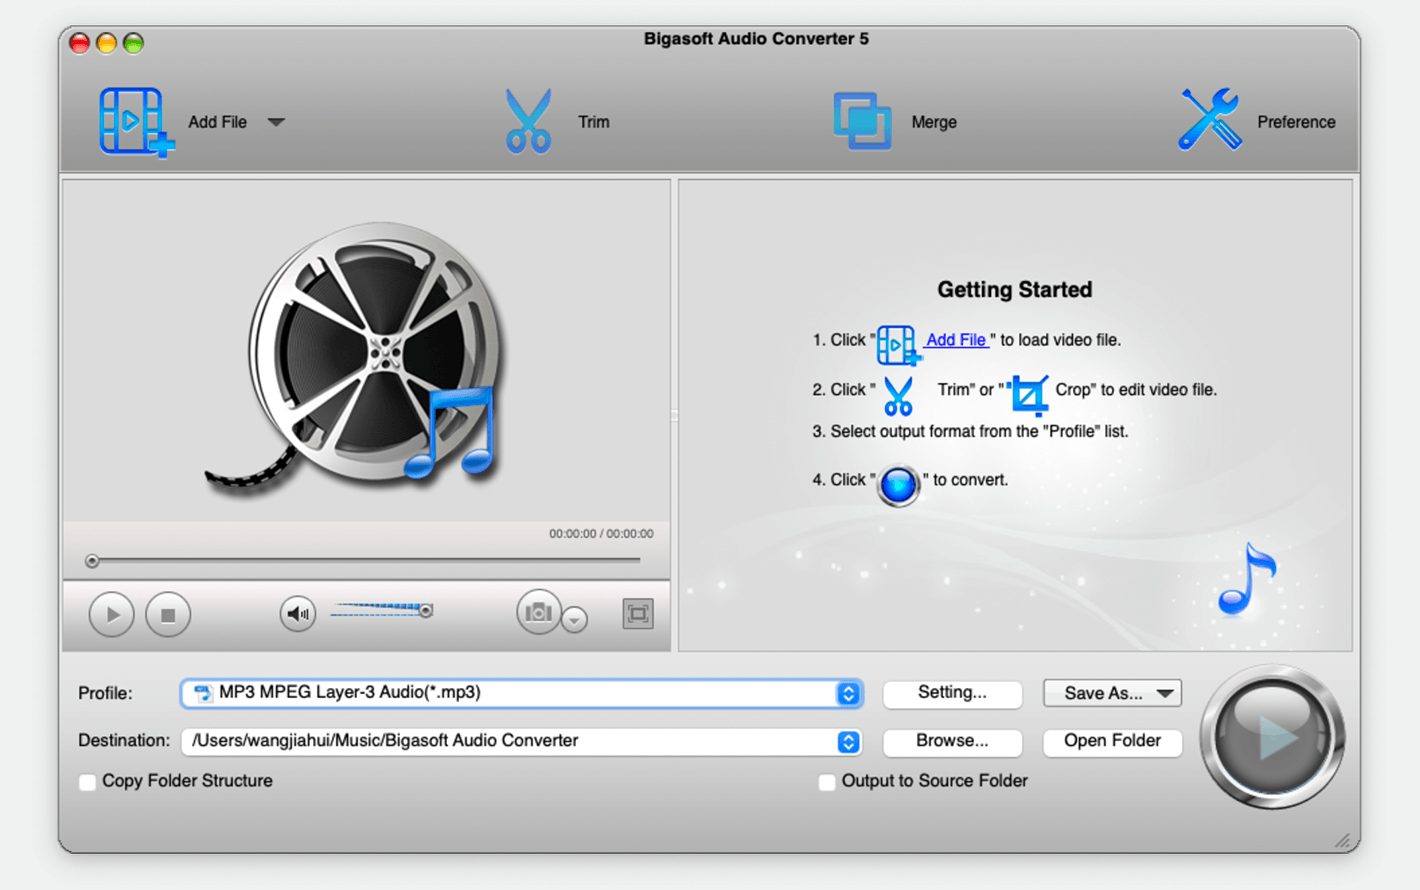Image resolution: width=1420 pixels, height=890 pixels.
Task: Click the Profile label text
Action: coord(105,693)
